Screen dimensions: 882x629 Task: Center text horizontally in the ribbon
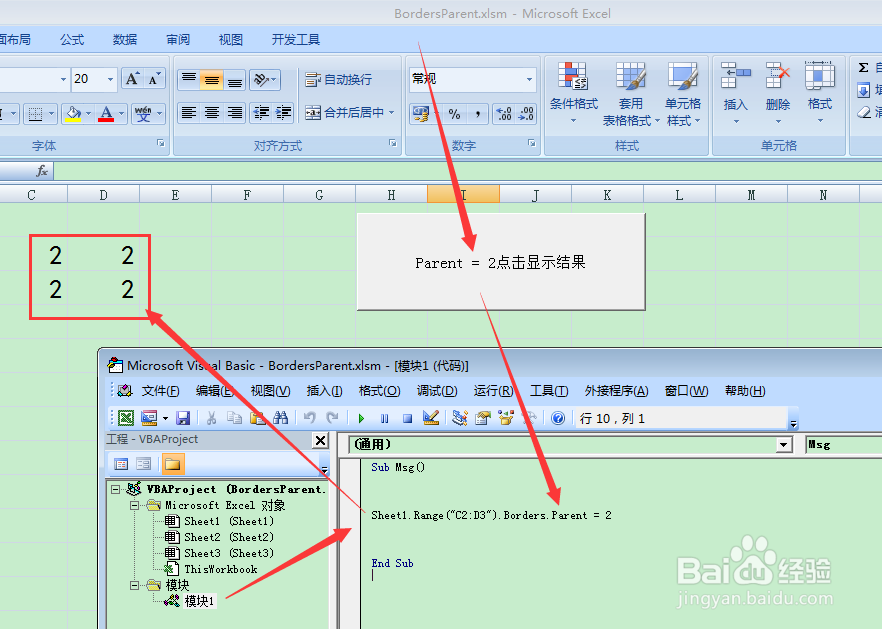pos(212,113)
